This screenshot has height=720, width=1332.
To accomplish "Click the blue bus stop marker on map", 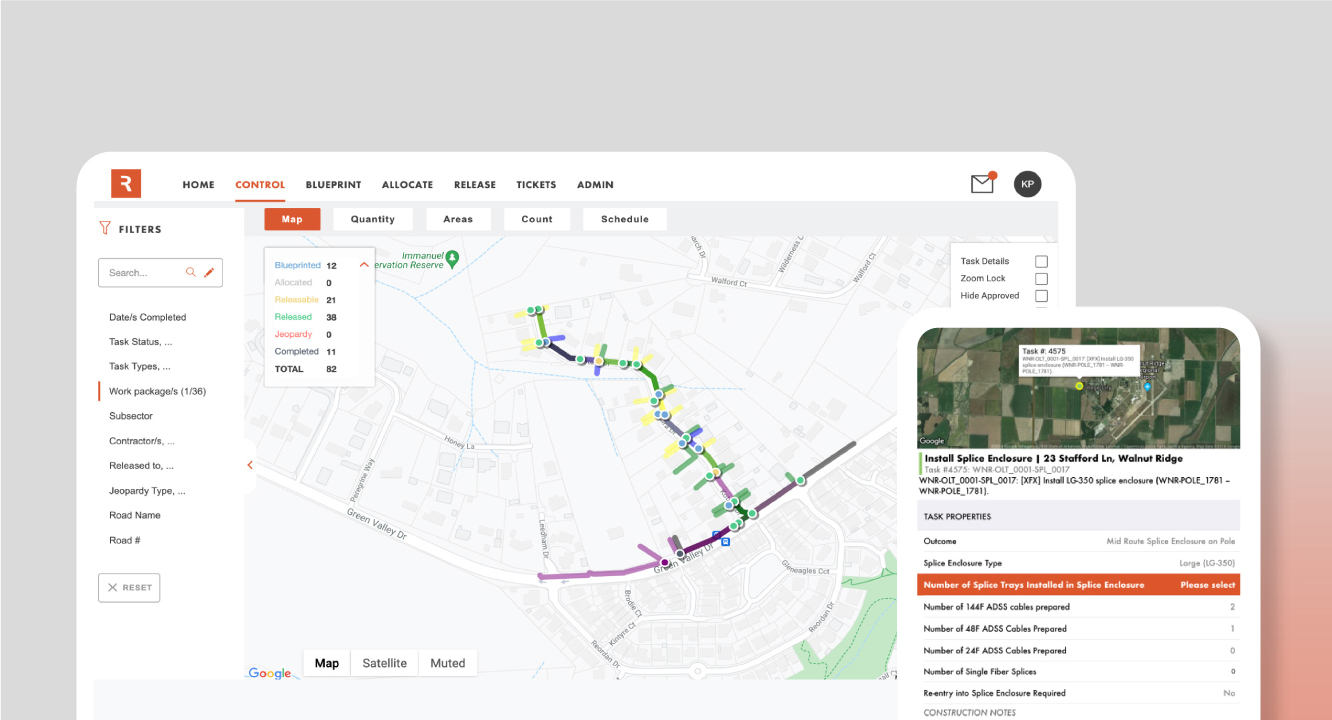I will coord(726,541).
